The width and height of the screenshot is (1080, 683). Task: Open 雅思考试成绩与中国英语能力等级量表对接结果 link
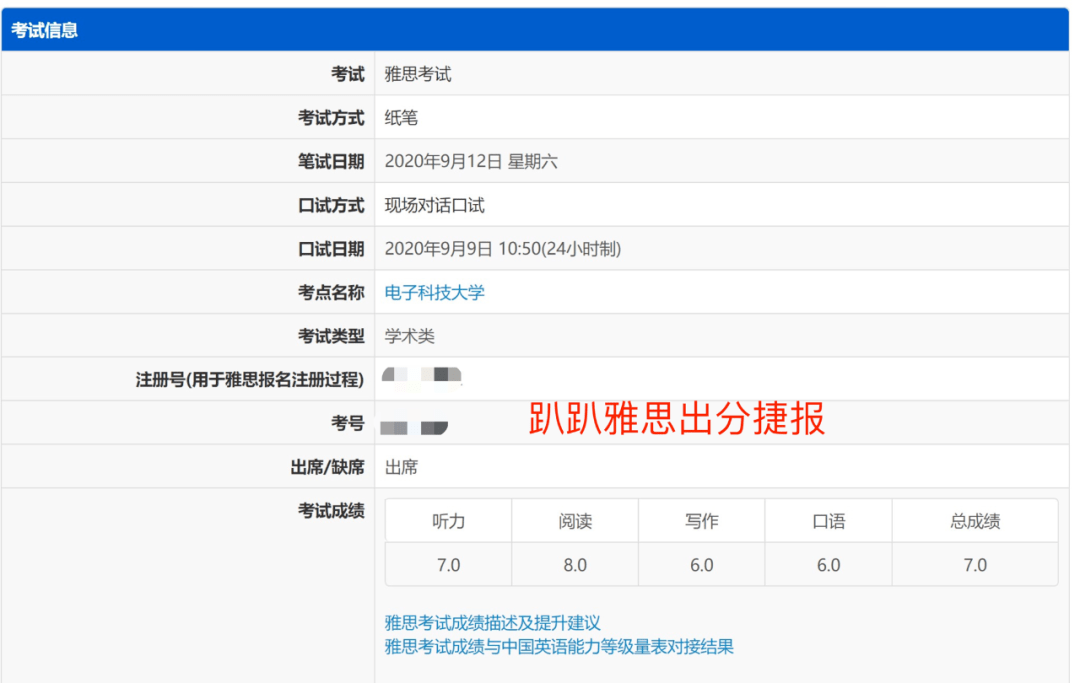tap(559, 647)
